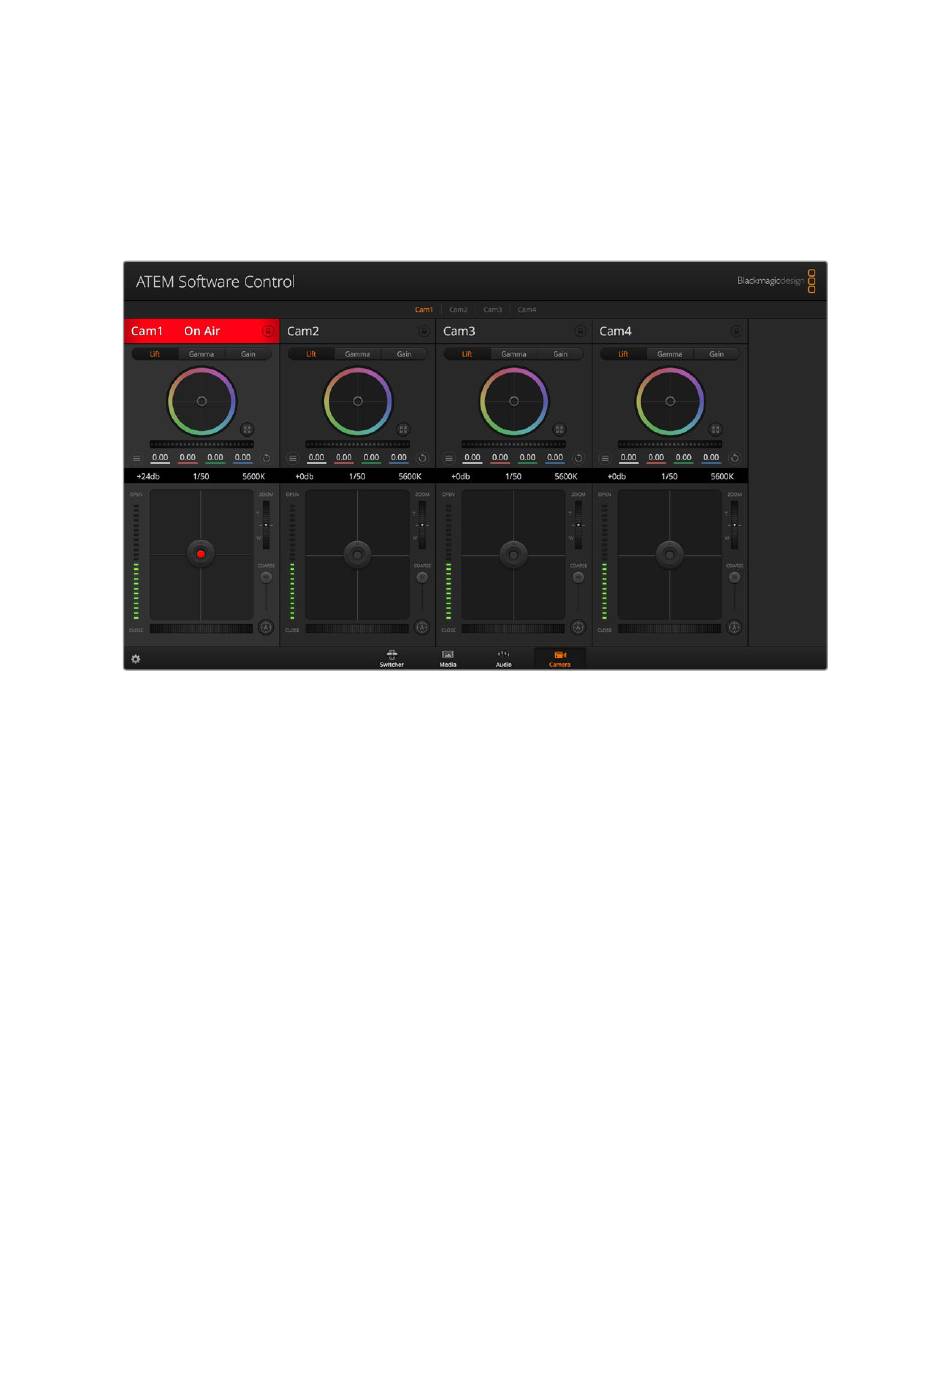Select Cam4 in the top camera selector

527,310
